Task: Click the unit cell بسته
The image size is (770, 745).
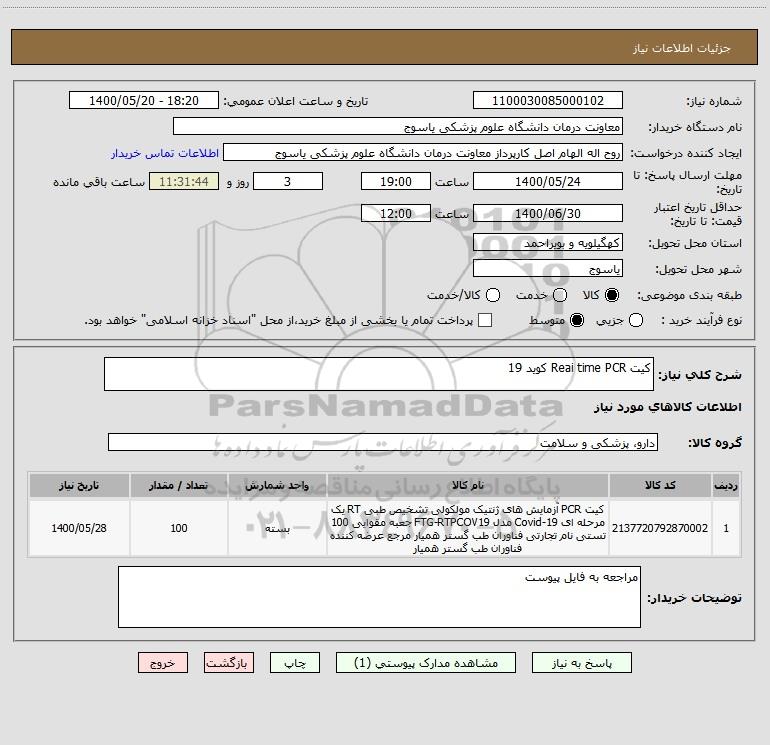Action: click(x=277, y=528)
